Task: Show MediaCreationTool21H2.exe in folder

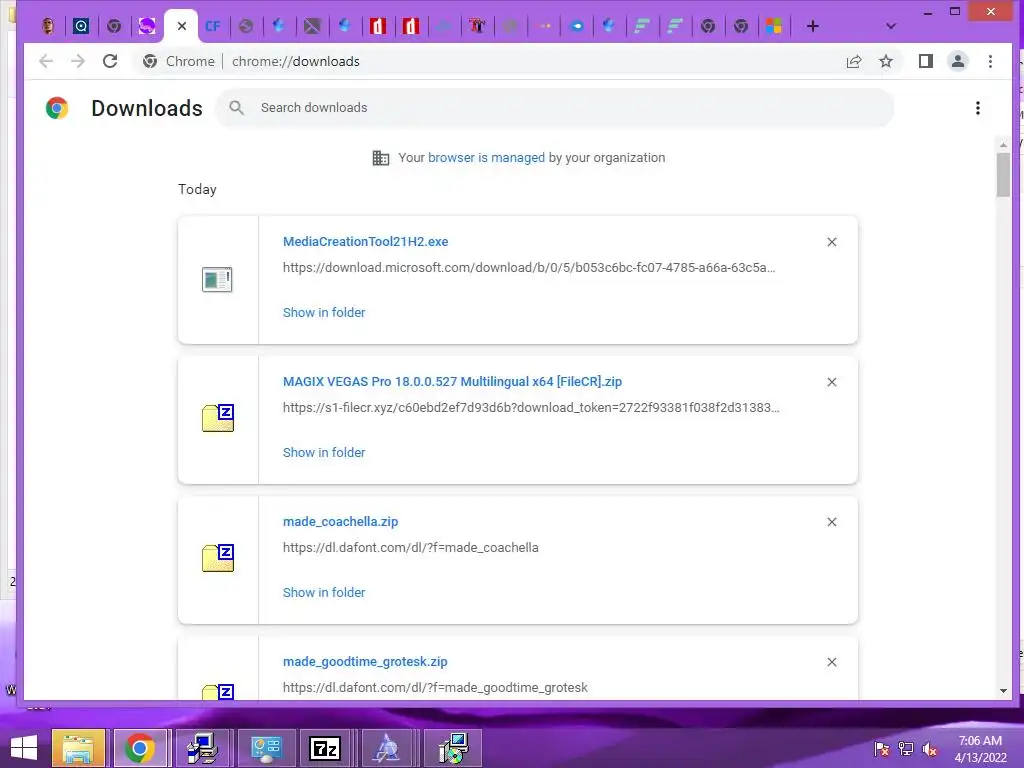Action: pyautogui.click(x=324, y=313)
